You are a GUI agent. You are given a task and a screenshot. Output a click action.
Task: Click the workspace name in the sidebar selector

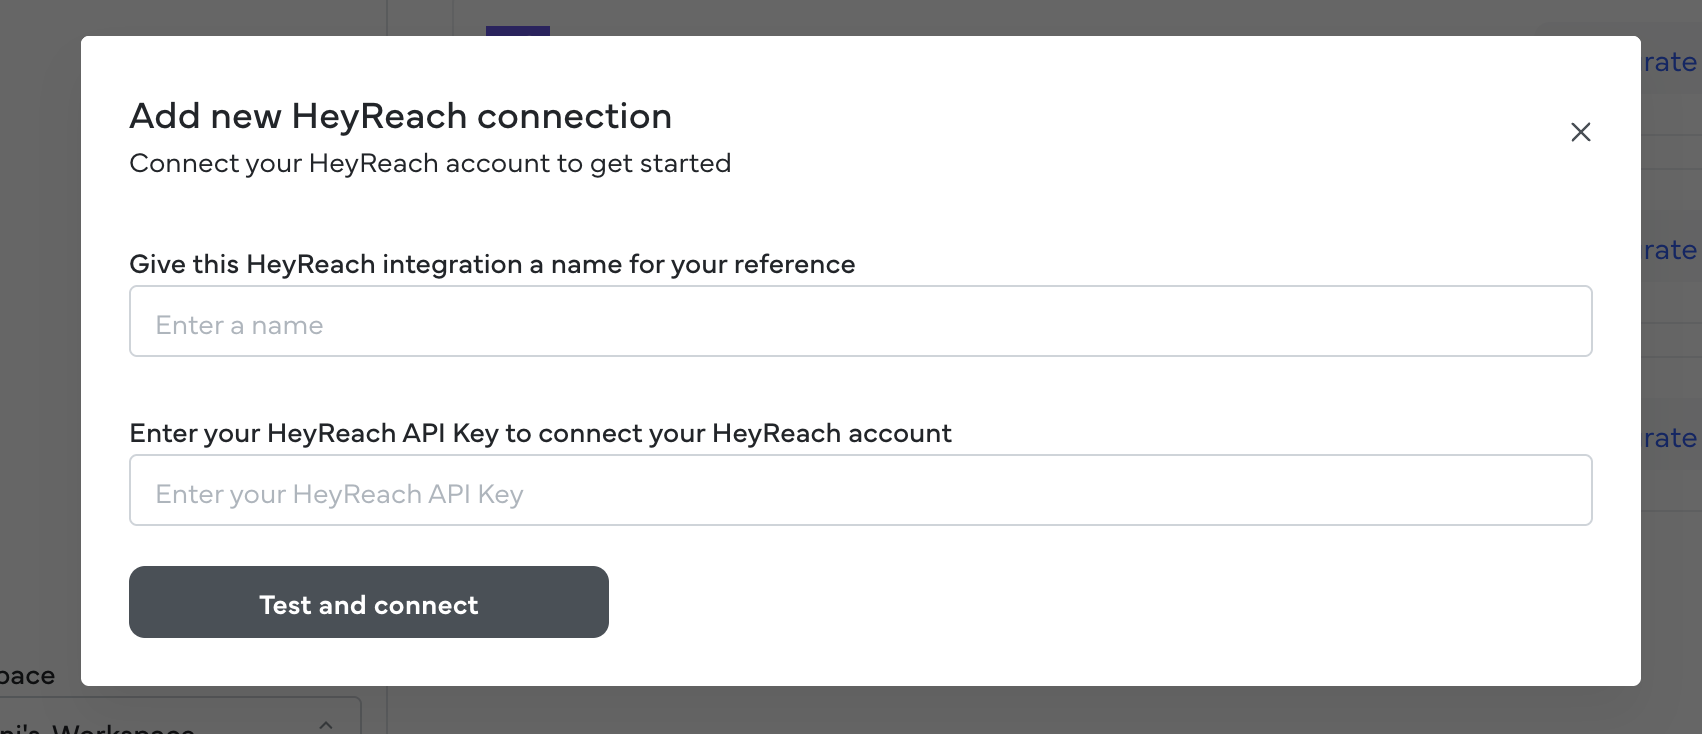(100, 728)
